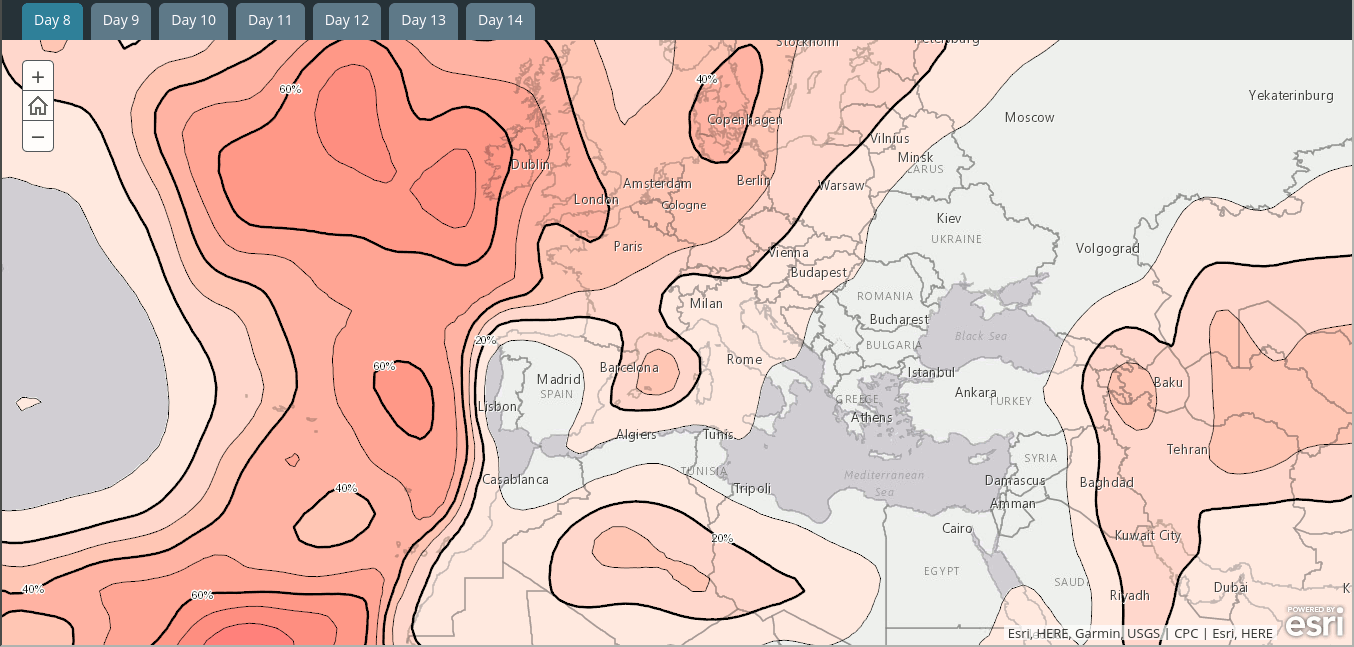Click the Algiers city label
This screenshot has width=1354, height=647.
click(636, 434)
